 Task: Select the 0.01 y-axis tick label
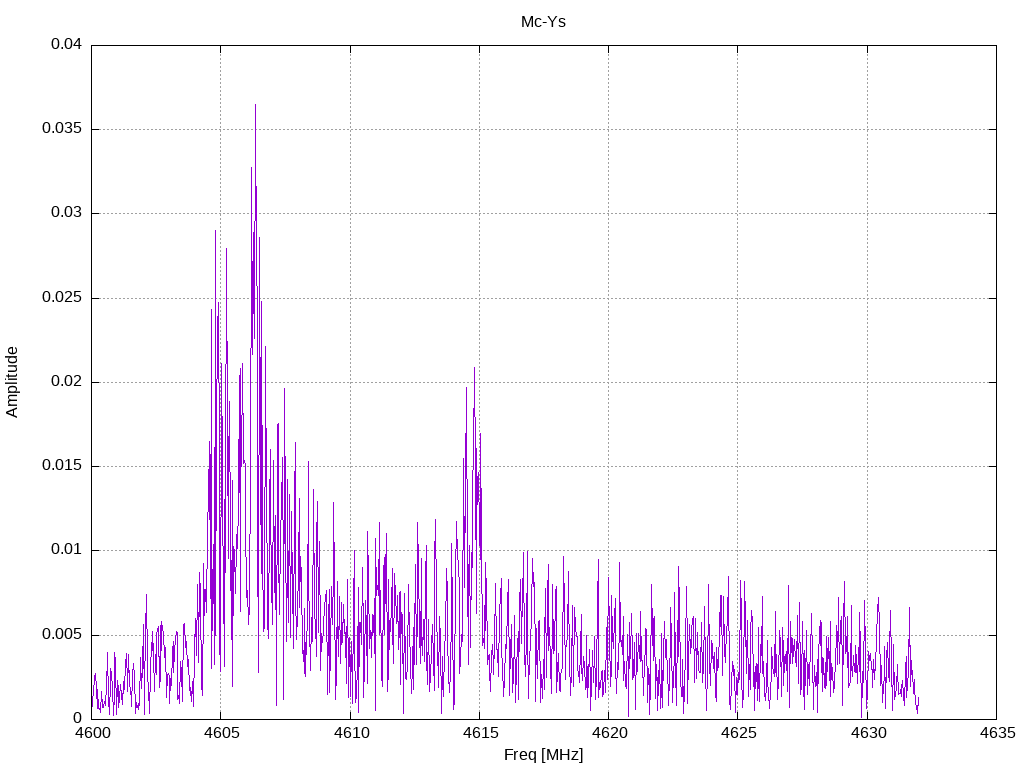tap(67, 550)
